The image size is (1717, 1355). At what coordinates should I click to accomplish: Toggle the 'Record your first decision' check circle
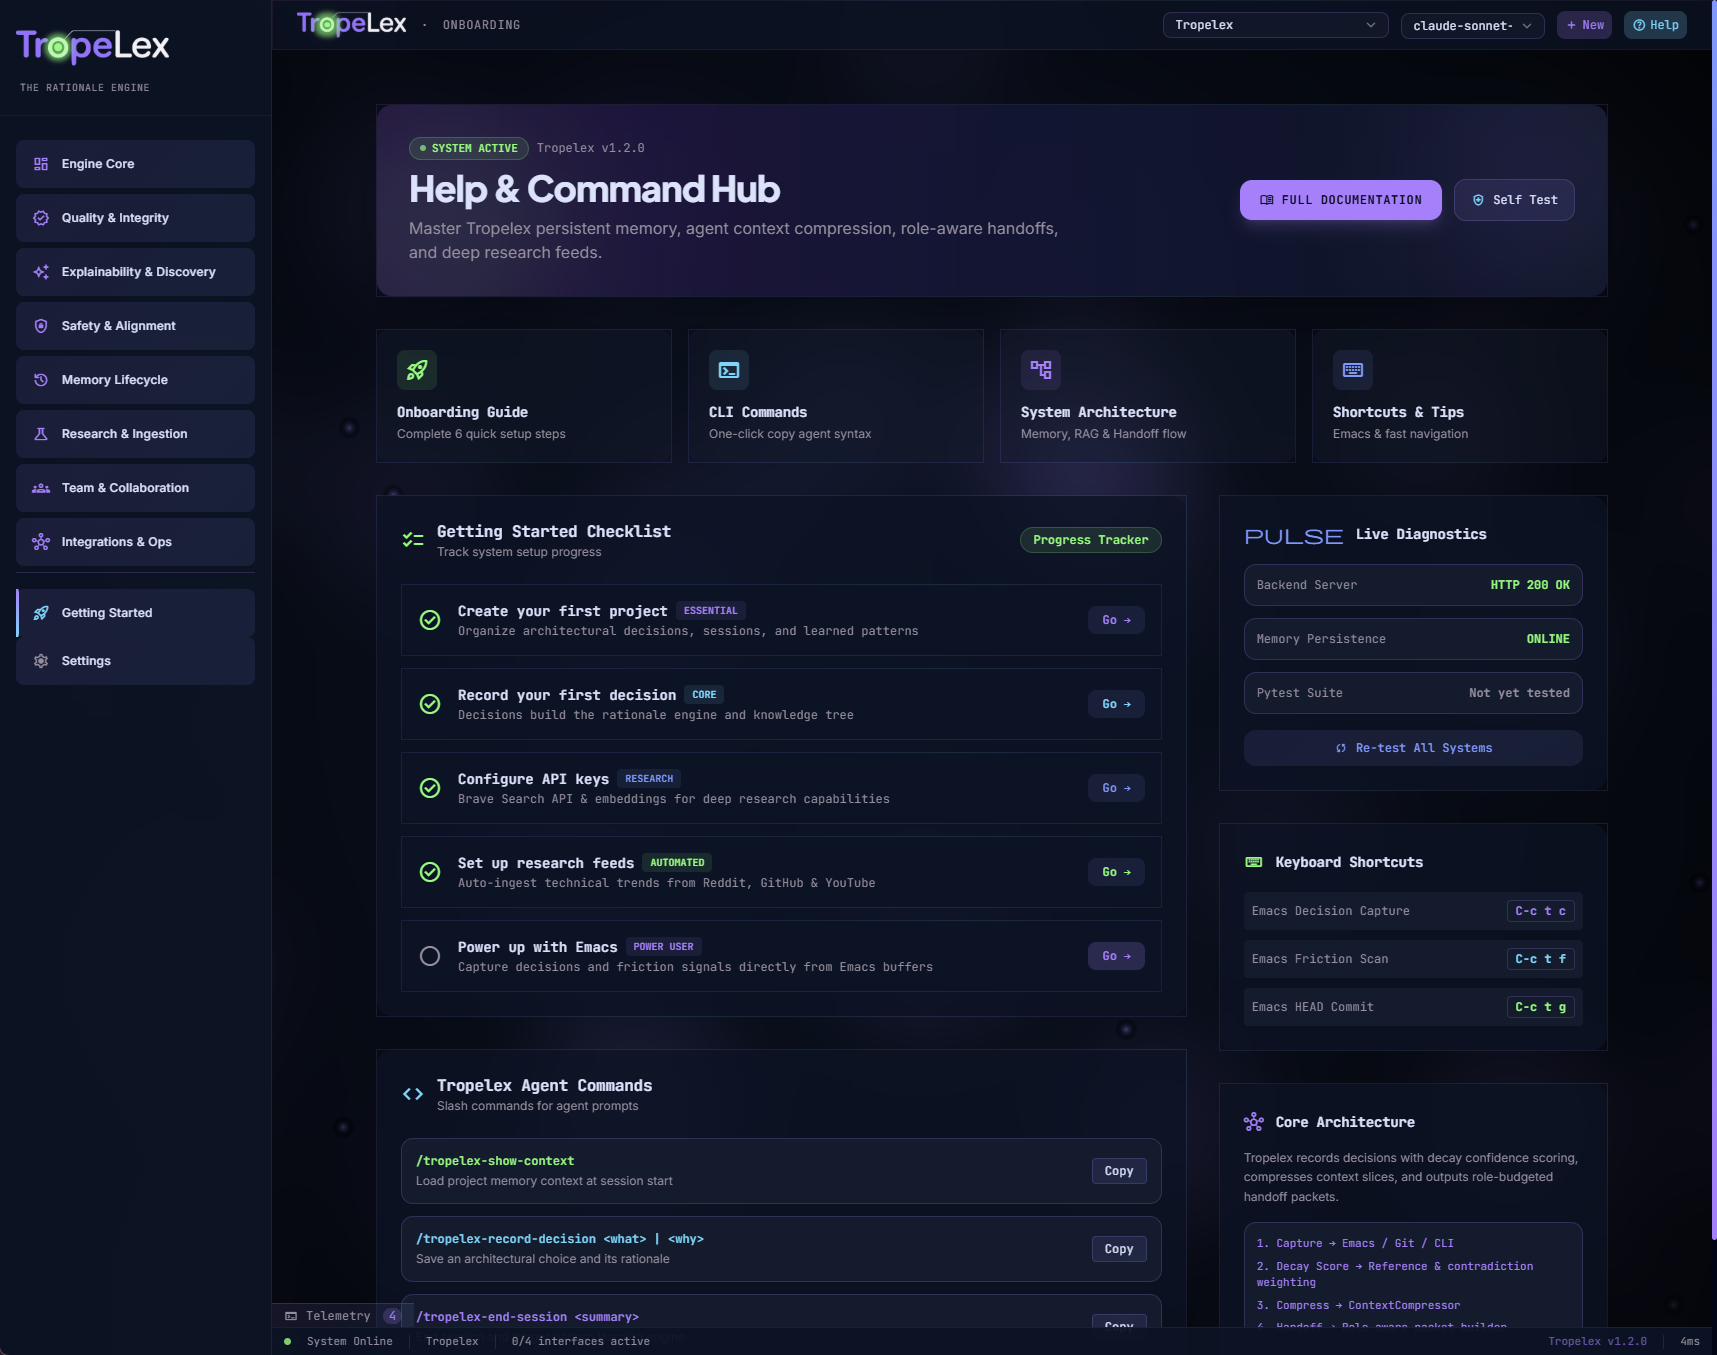430,704
